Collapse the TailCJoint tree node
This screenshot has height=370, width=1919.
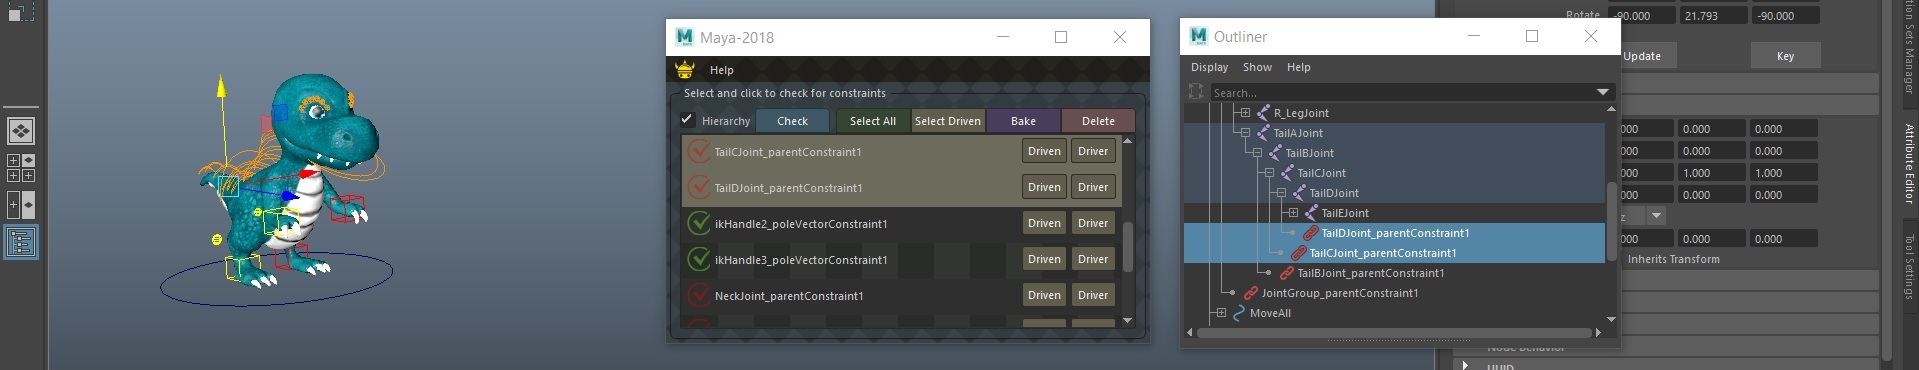coord(1269,173)
